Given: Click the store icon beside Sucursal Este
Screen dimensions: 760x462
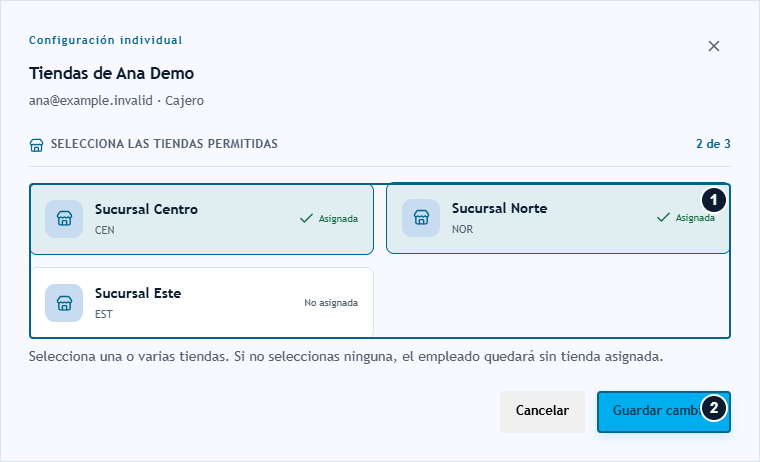Looking at the screenshot, I should point(64,303).
